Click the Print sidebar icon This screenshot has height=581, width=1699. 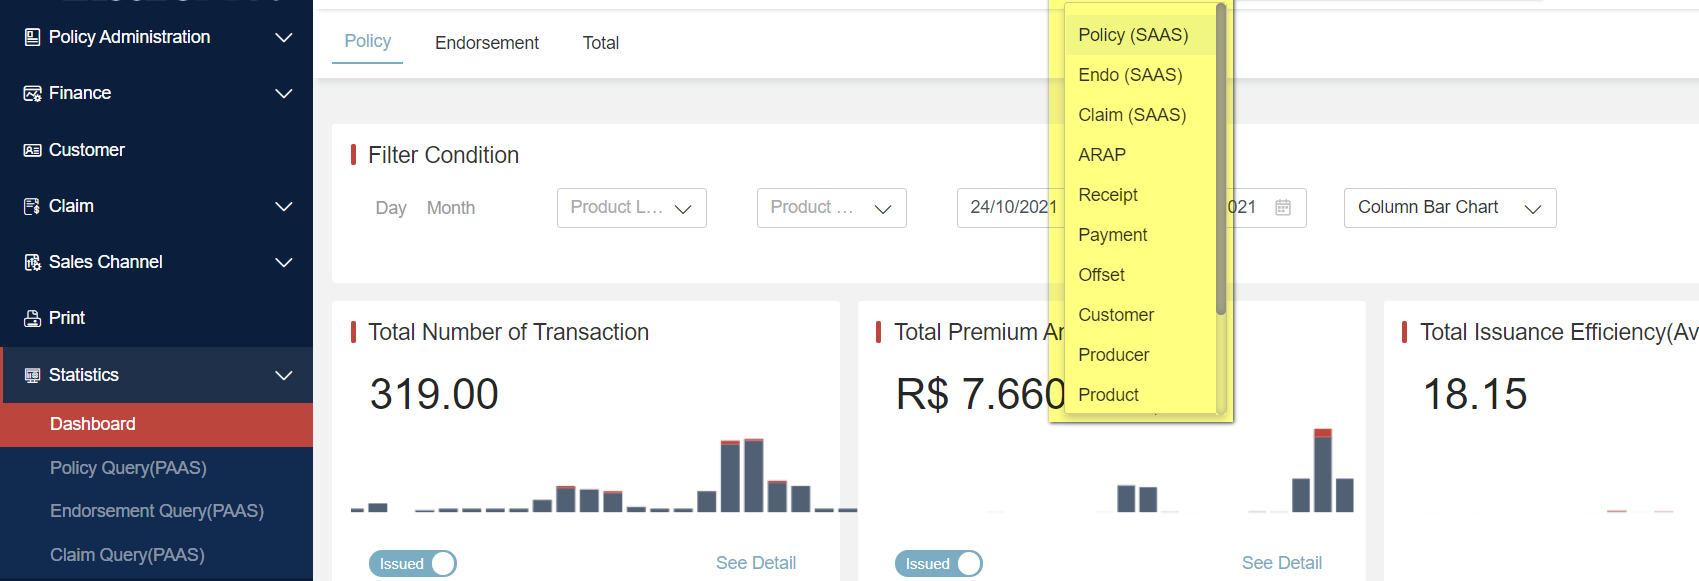[x=32, y=318]
